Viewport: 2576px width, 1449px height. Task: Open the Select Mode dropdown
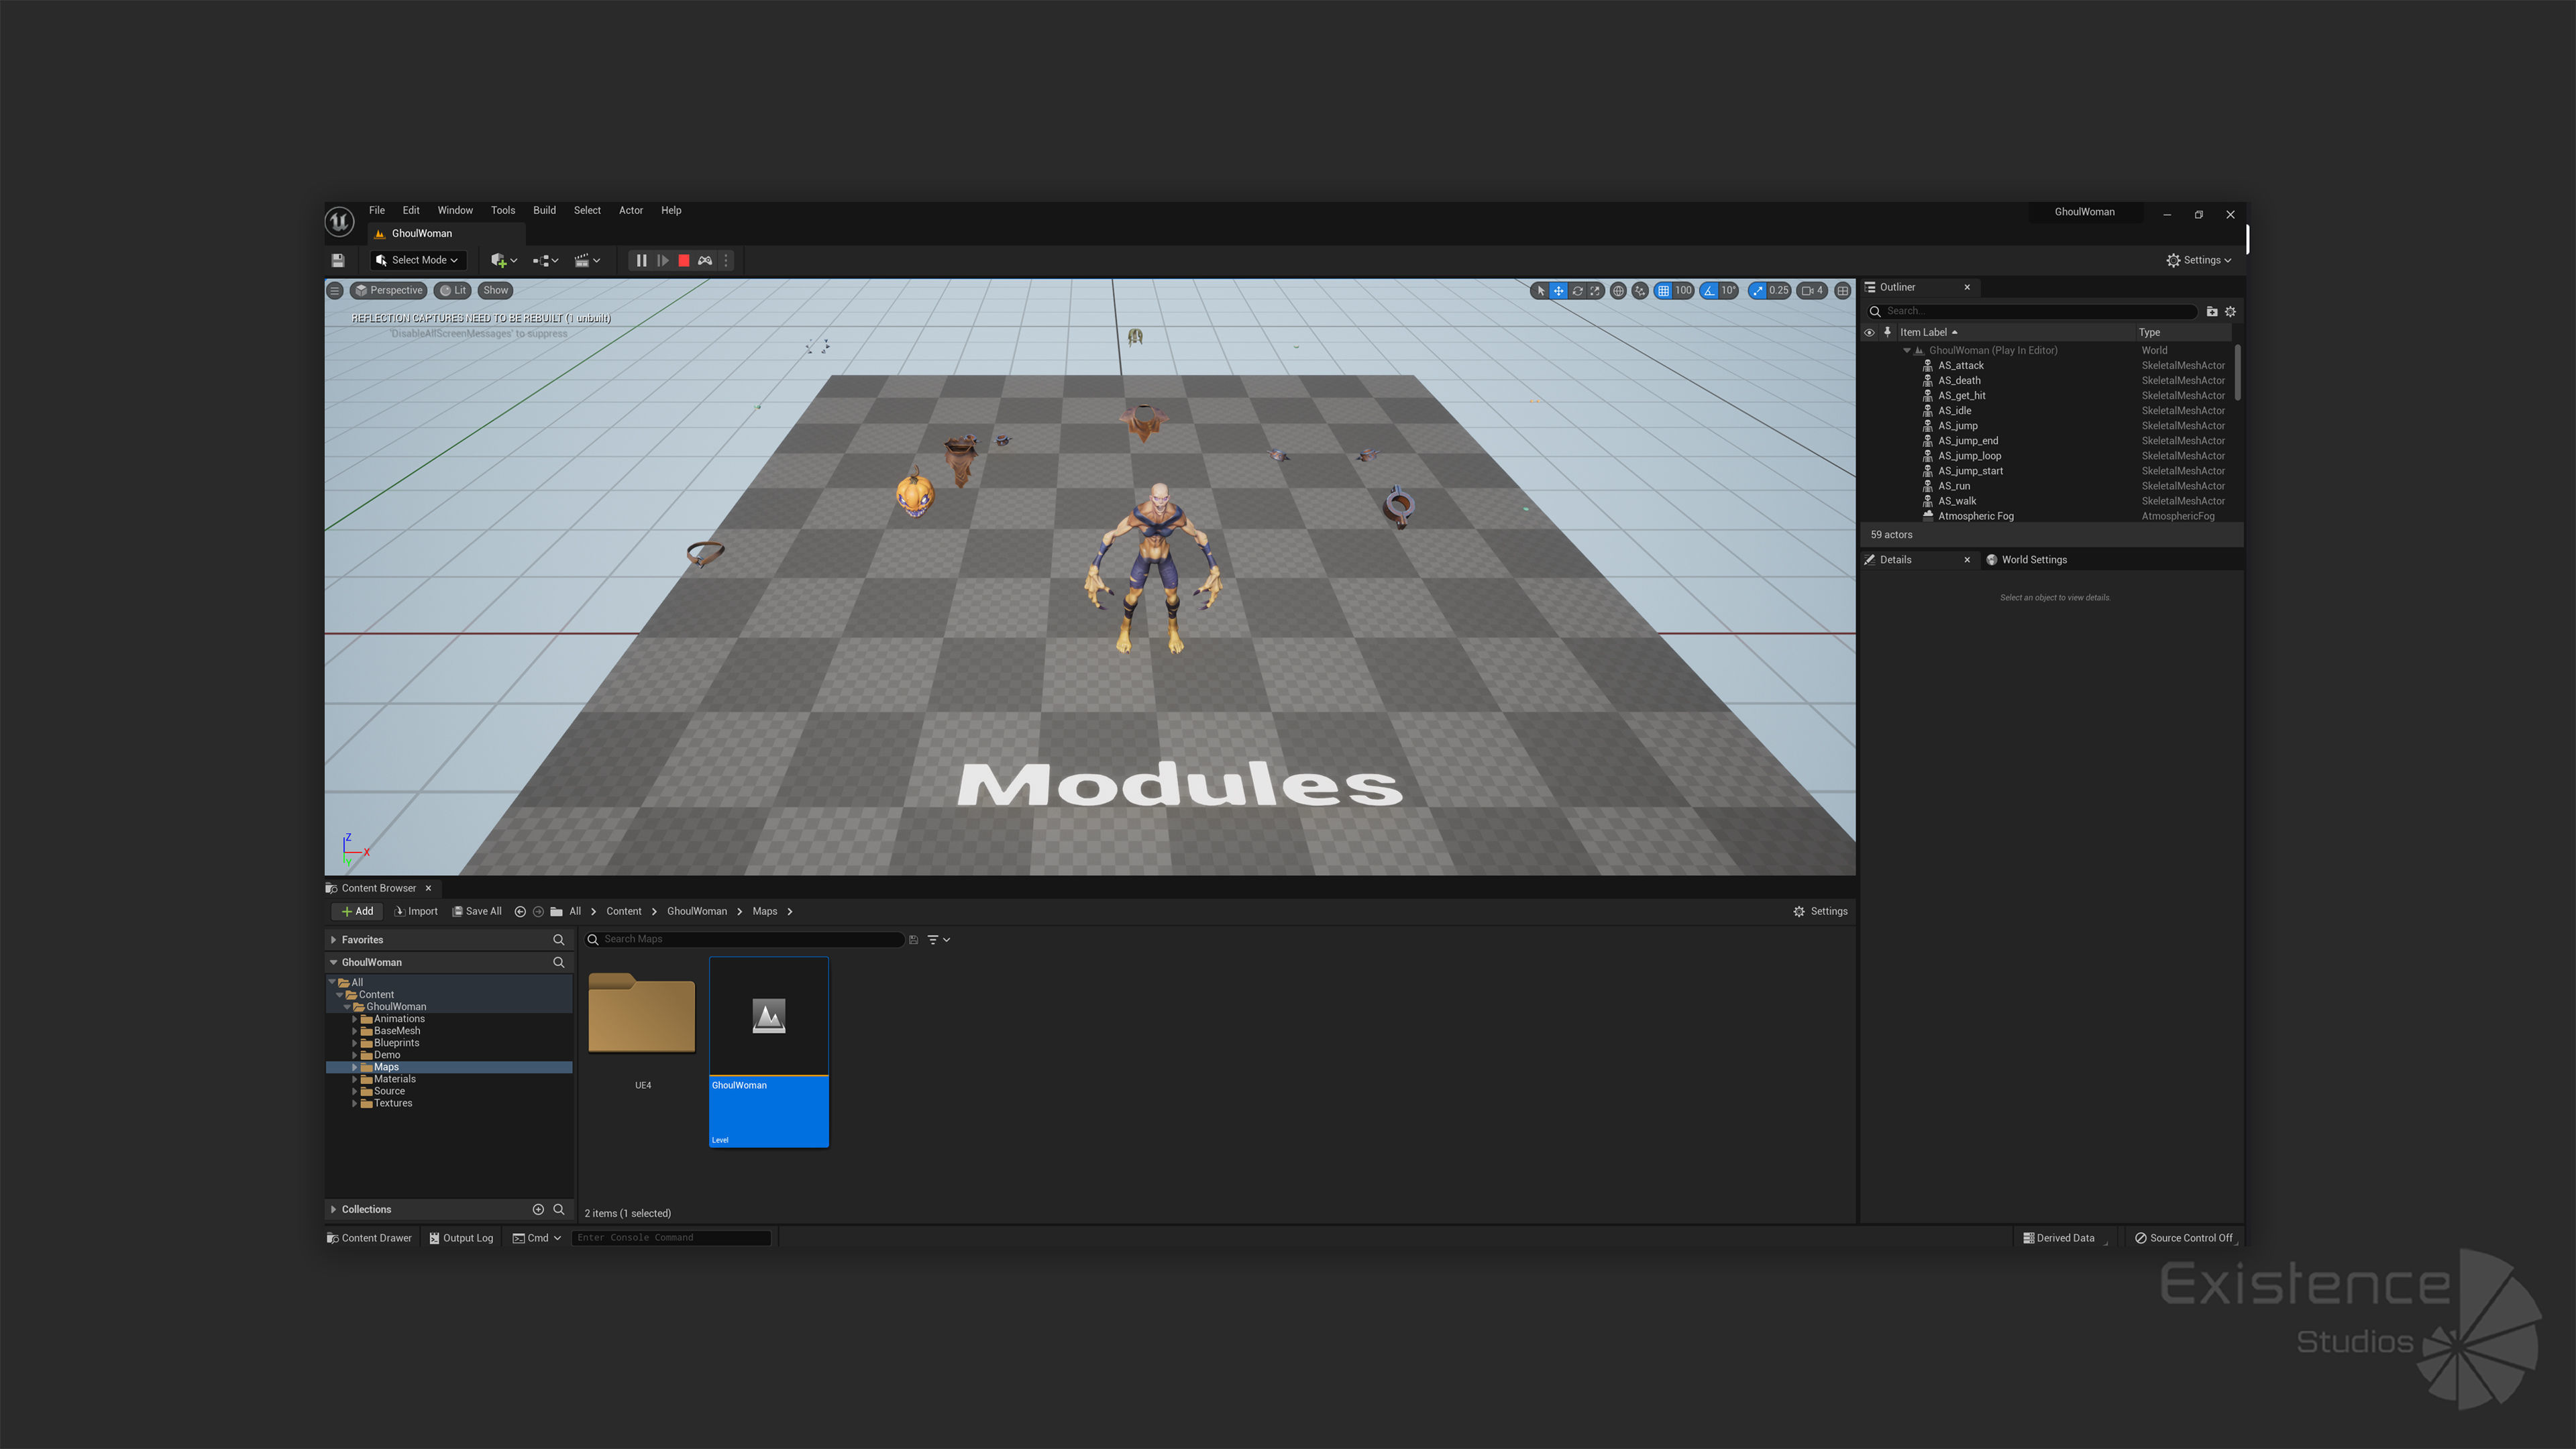coord(418,260)
